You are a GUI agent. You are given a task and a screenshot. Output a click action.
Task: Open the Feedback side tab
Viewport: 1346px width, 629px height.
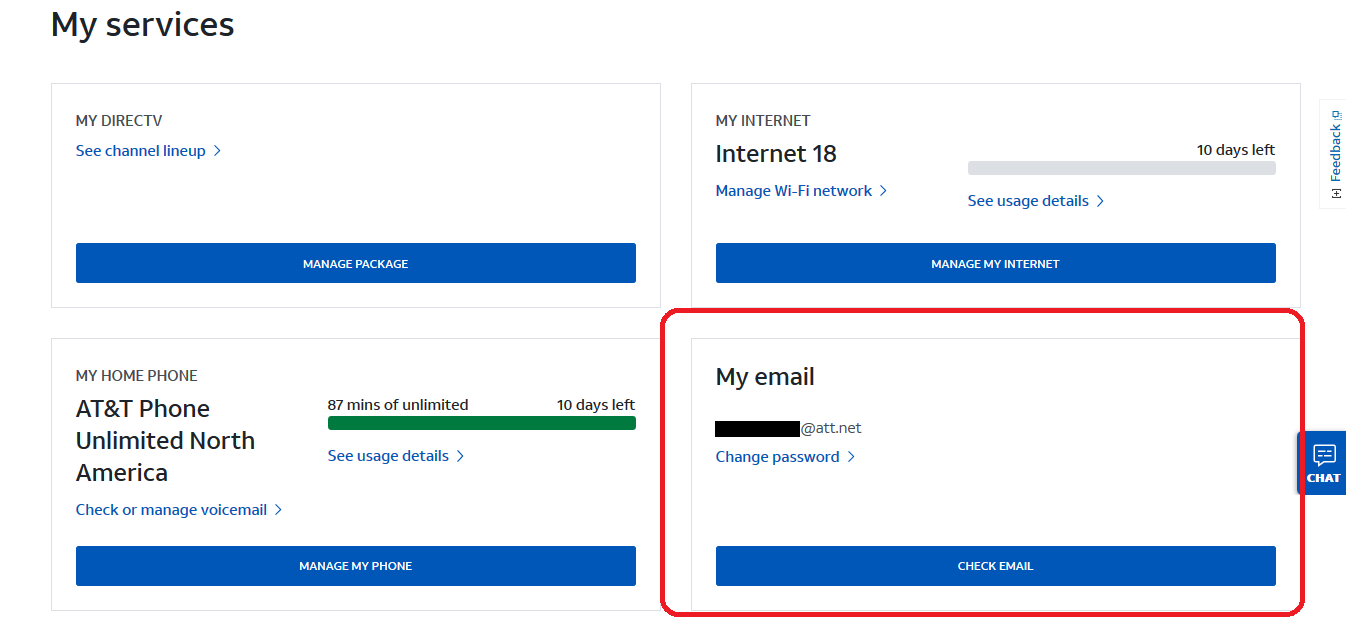pyautogui.click(x=1334, y=154)
